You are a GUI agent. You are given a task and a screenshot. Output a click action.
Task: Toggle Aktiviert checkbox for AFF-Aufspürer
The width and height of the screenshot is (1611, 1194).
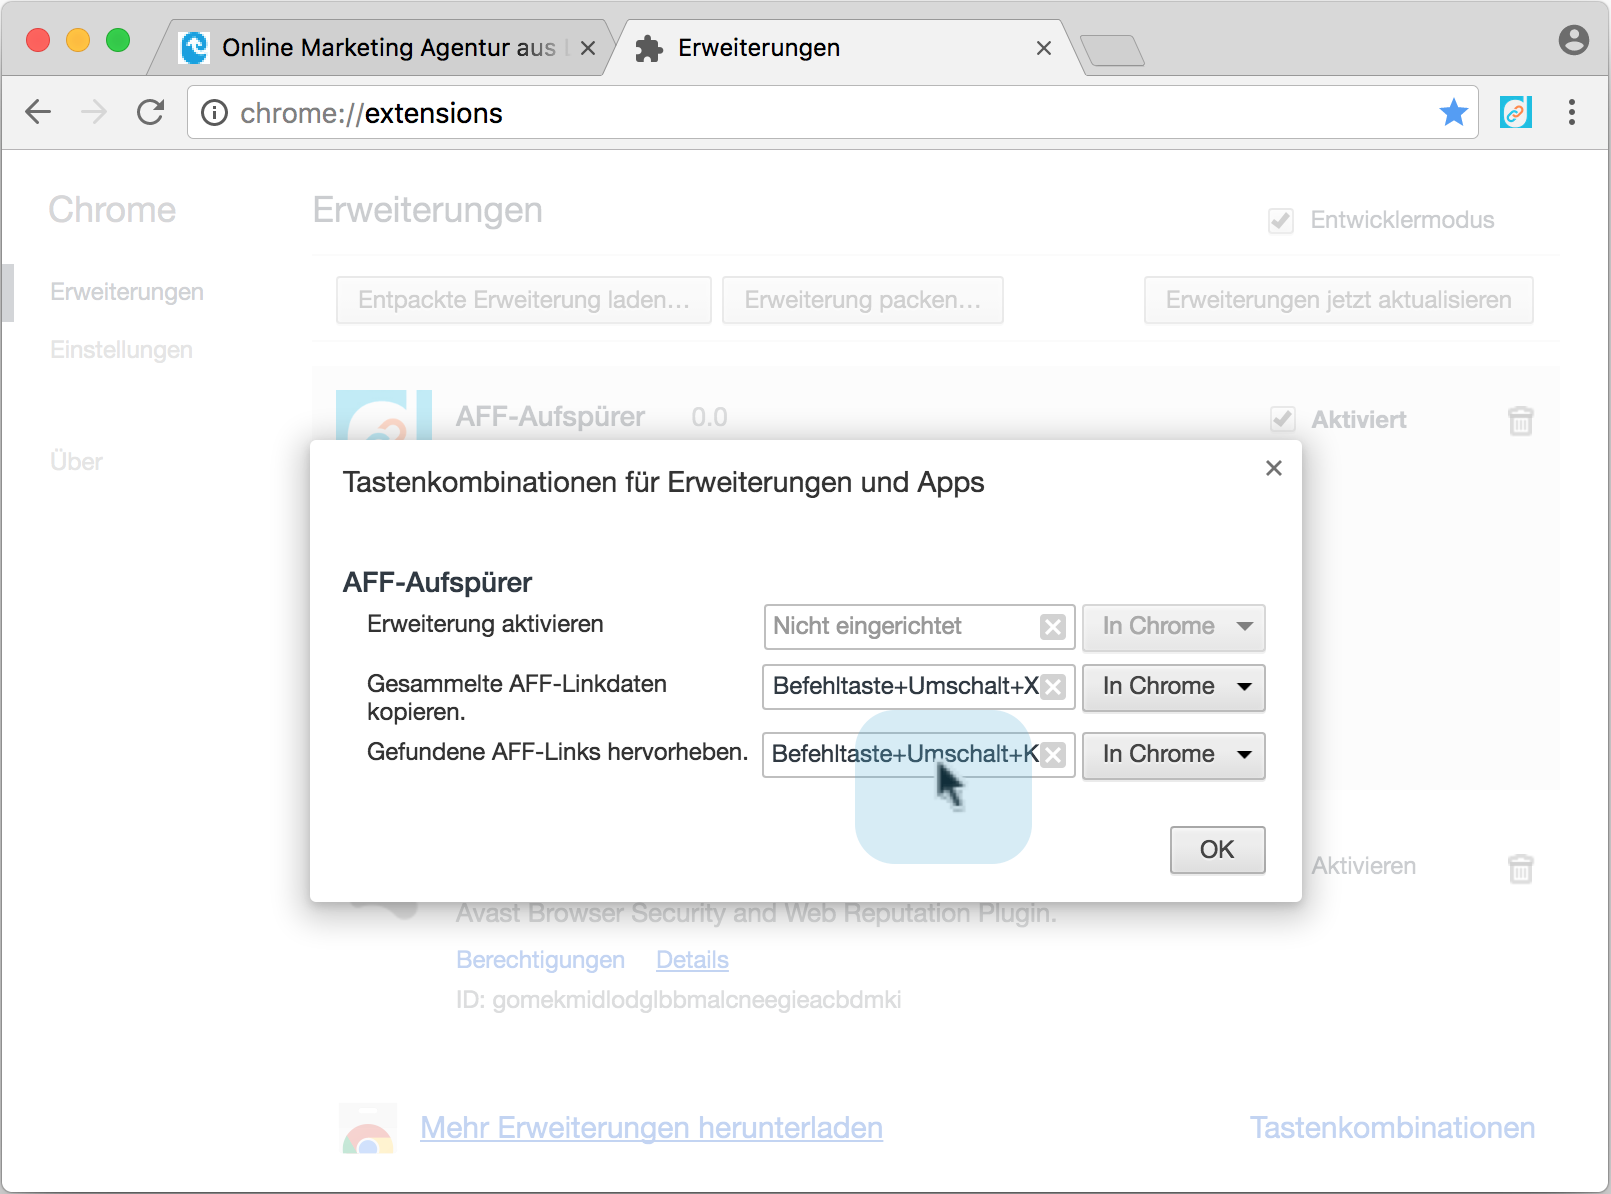(1283, 420)
